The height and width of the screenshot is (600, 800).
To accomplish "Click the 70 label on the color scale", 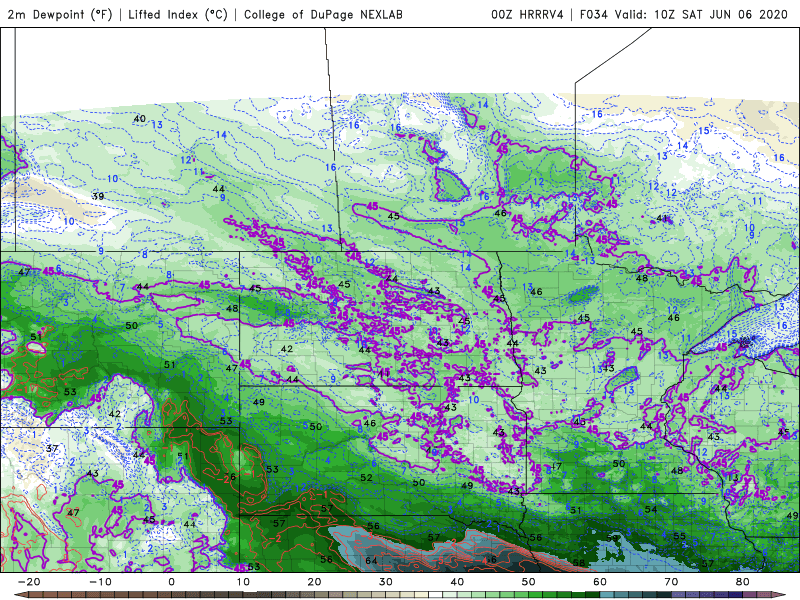I will point(671,582).
